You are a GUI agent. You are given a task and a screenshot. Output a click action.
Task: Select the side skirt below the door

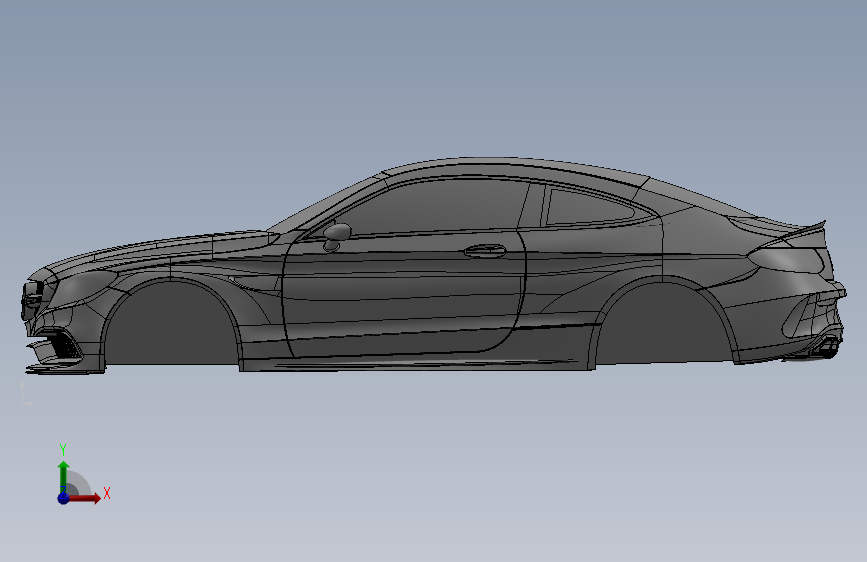418,362
